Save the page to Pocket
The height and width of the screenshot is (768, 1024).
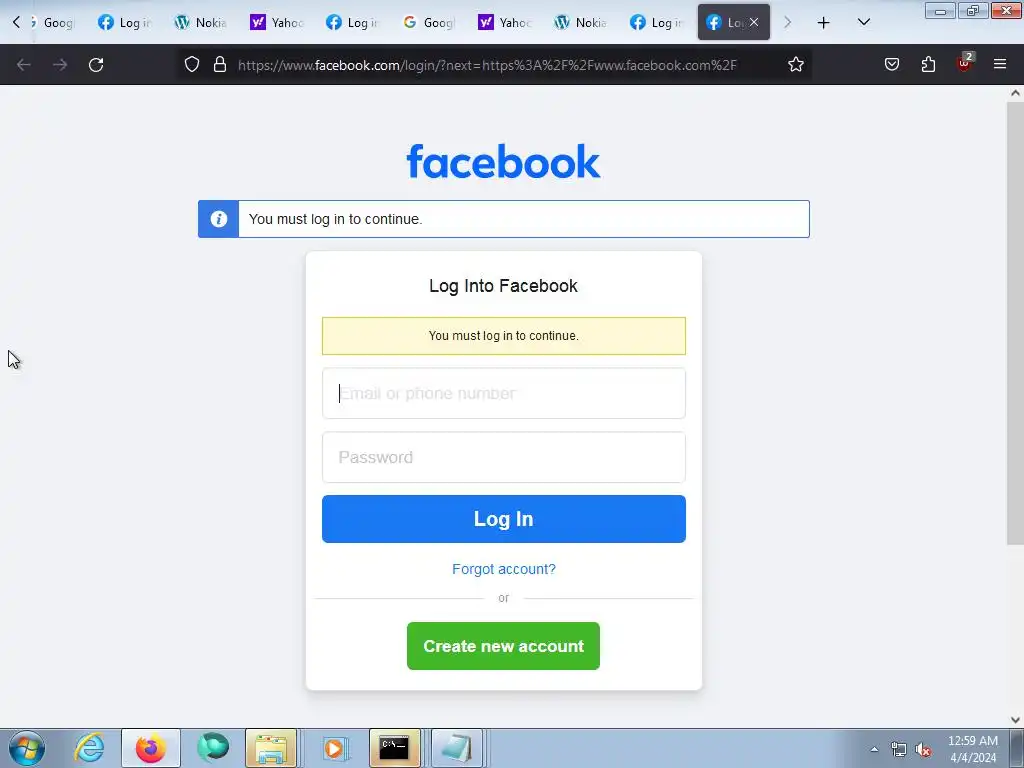coord(892,65)
